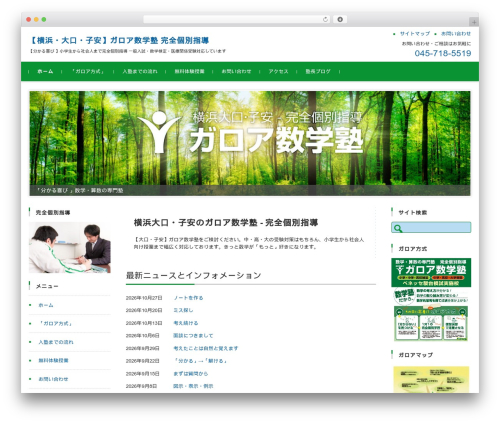Image resolution: width=500 pixels, height=423 pixels.
Task: Select 無料体験授業 in the green navigation bar
Action: [189, 71]
